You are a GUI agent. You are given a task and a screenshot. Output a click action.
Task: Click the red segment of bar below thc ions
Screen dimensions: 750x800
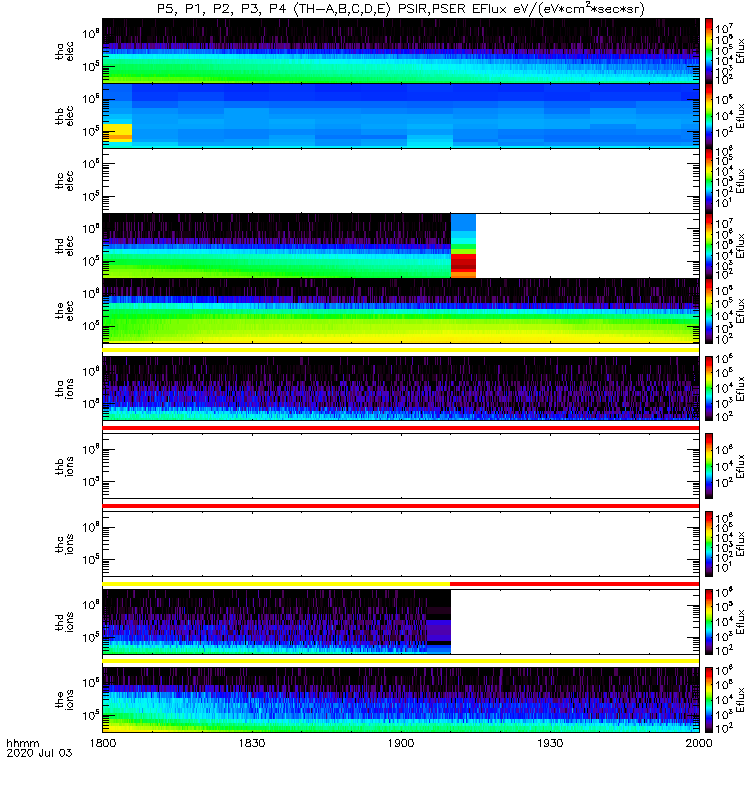point(574,583)
